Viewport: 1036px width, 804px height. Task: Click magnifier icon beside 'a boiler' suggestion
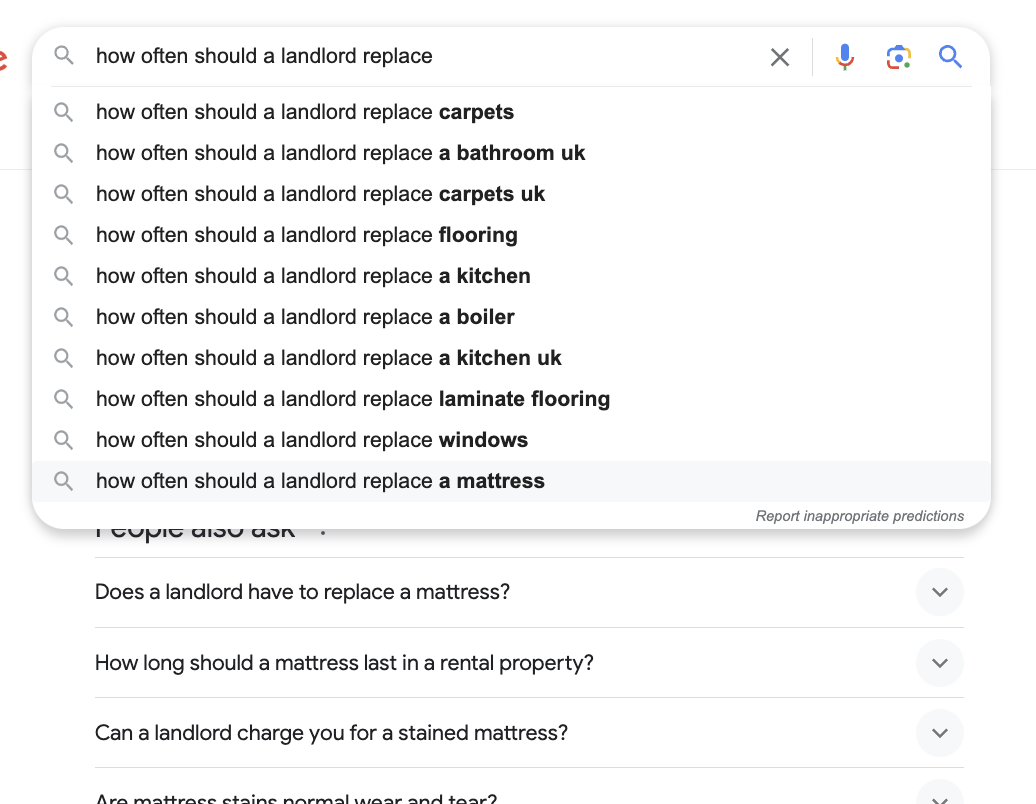pyautogui.click(x=64, y=317)
